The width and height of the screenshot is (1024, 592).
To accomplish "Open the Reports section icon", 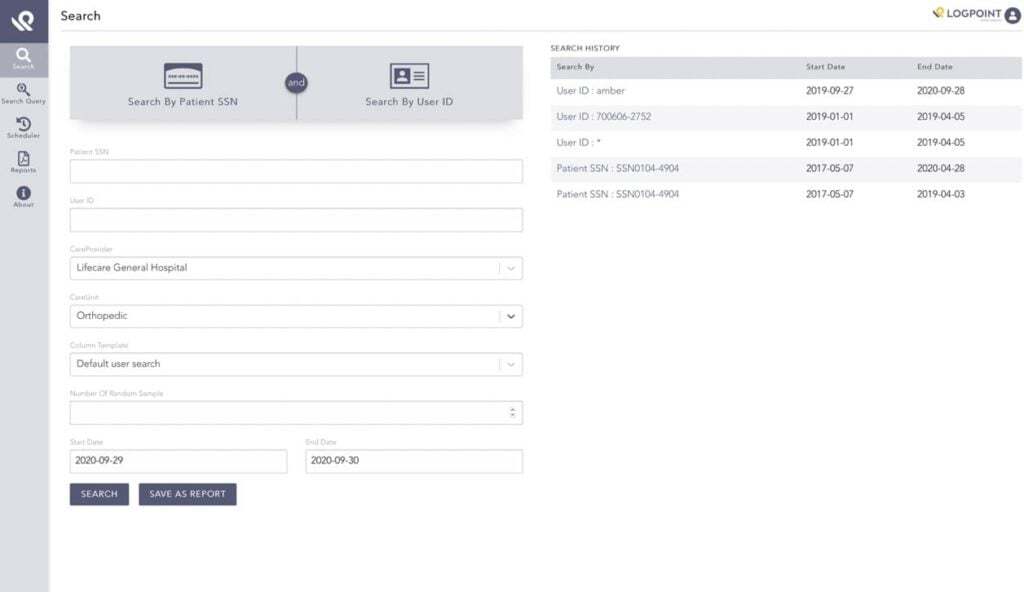I will [x=23, y=161].
